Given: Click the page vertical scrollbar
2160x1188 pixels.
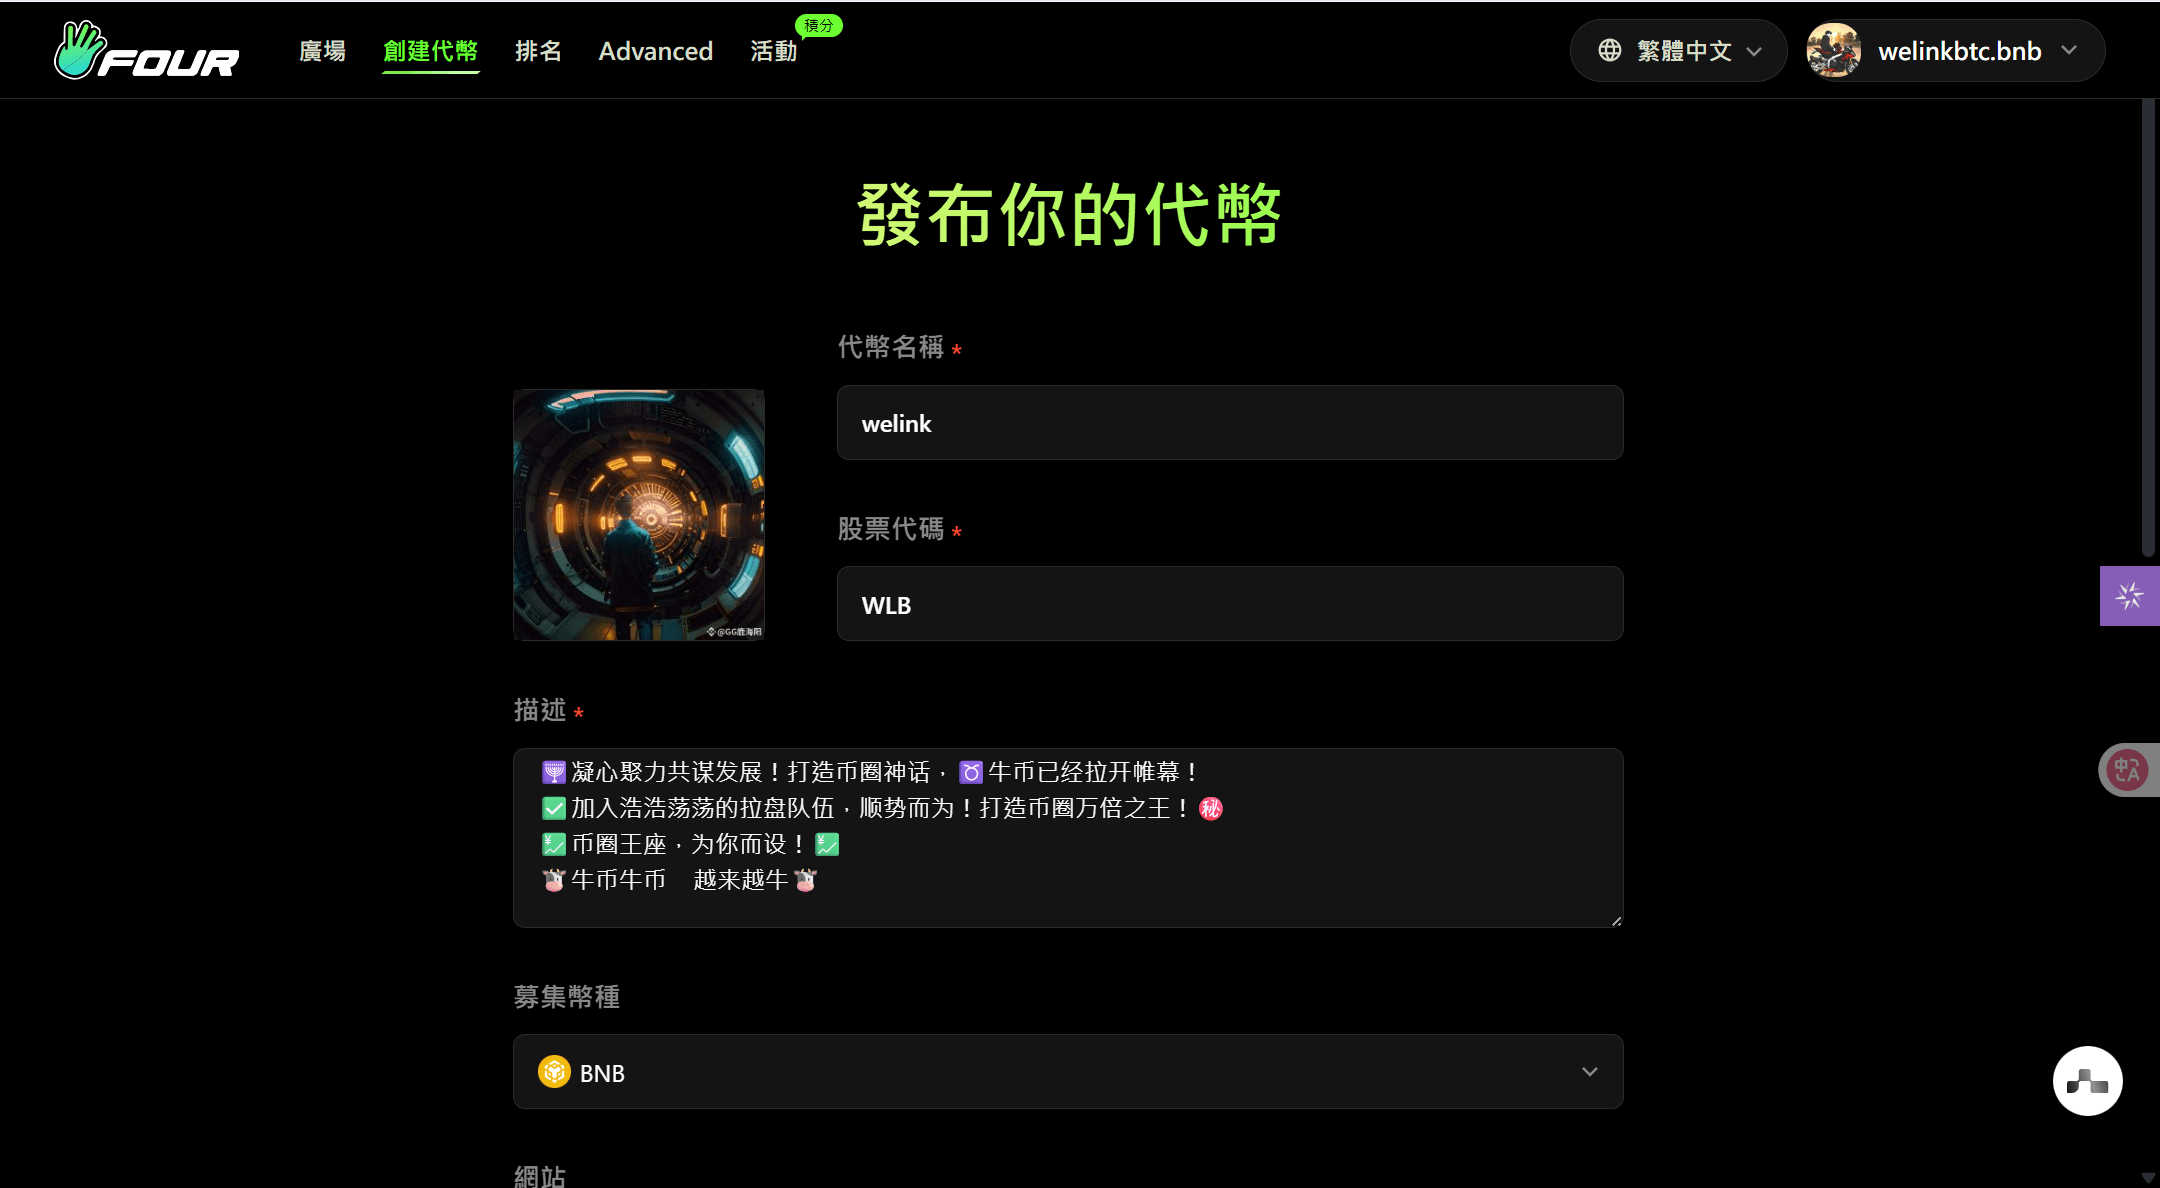Looking at the screenshot, I should (2148, 330).
